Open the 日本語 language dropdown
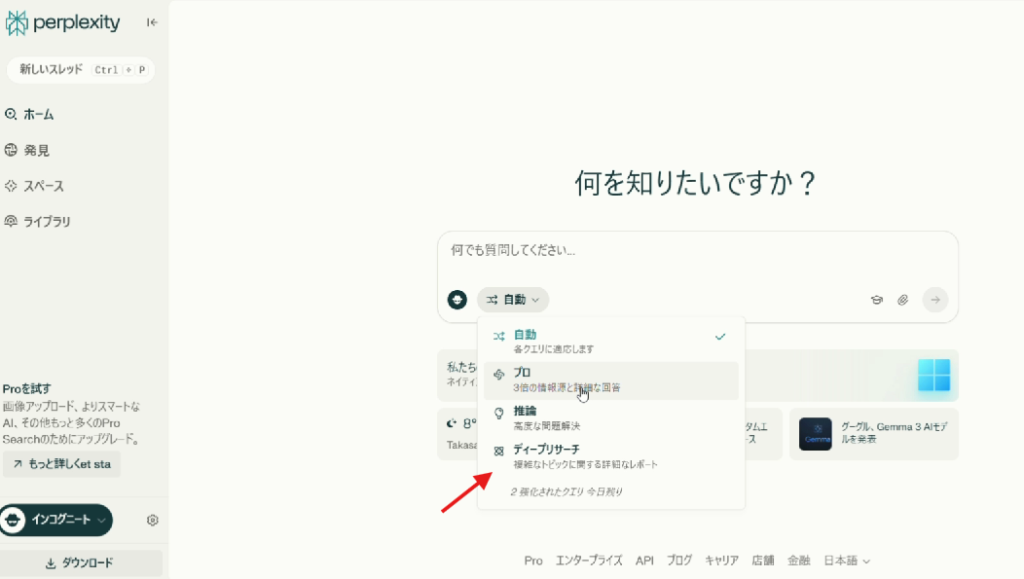 (846, 561)
